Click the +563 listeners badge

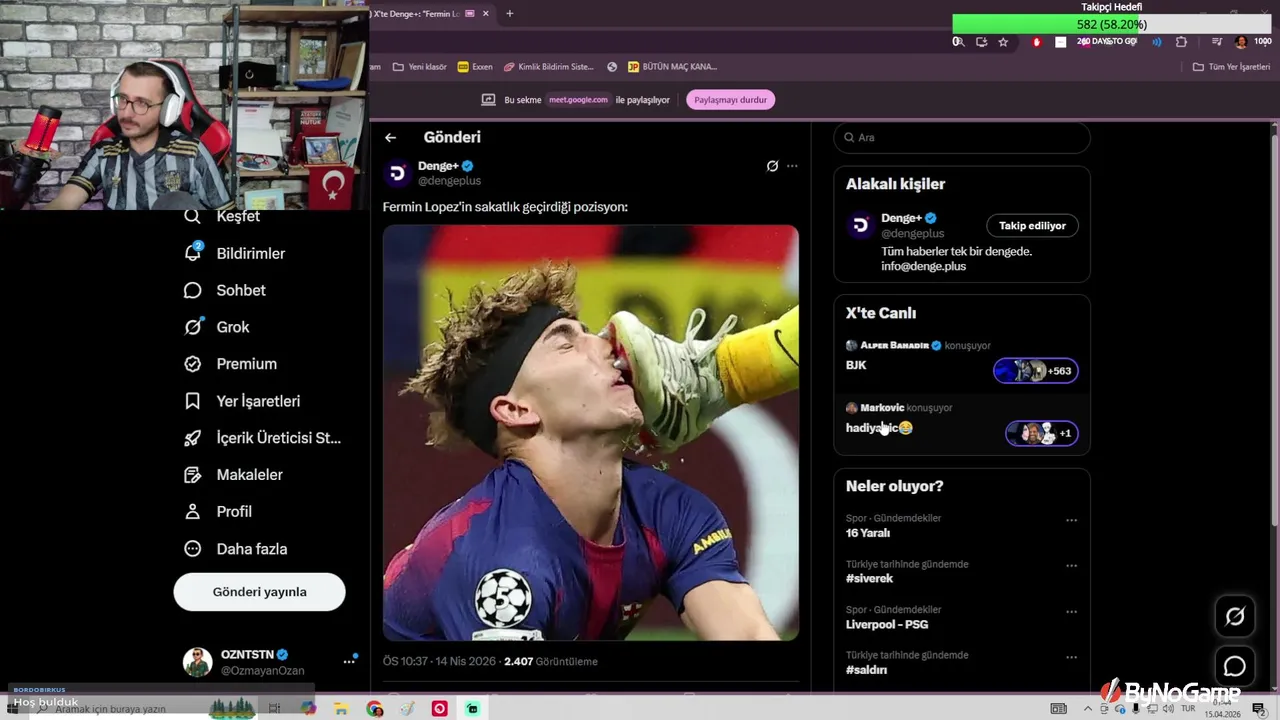(1035, 371)
